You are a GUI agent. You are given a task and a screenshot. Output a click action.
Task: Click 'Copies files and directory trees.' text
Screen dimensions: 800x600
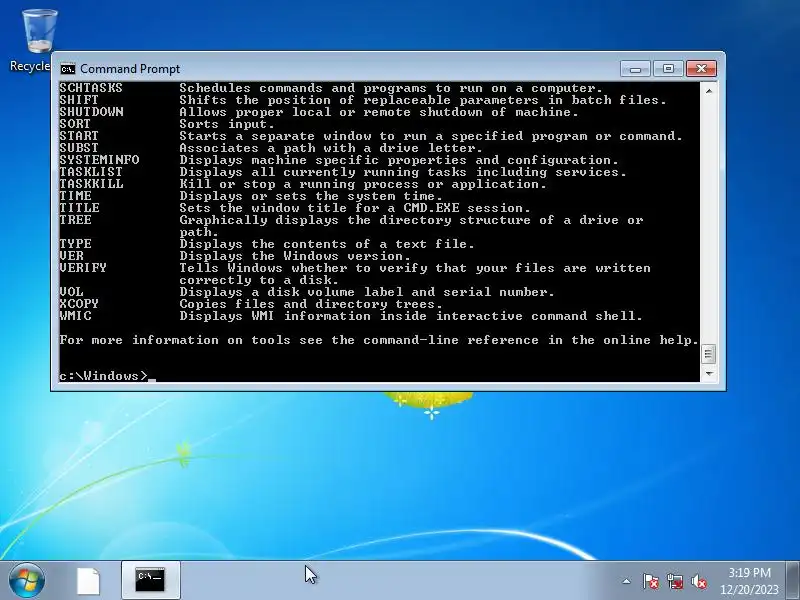(x=311, y=304)
